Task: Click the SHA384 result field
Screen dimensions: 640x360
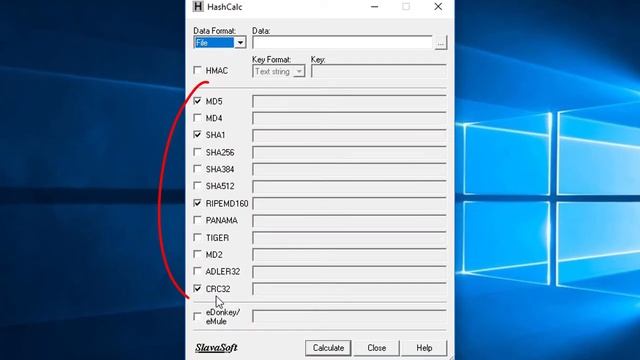Action: [x=349, y=169]
